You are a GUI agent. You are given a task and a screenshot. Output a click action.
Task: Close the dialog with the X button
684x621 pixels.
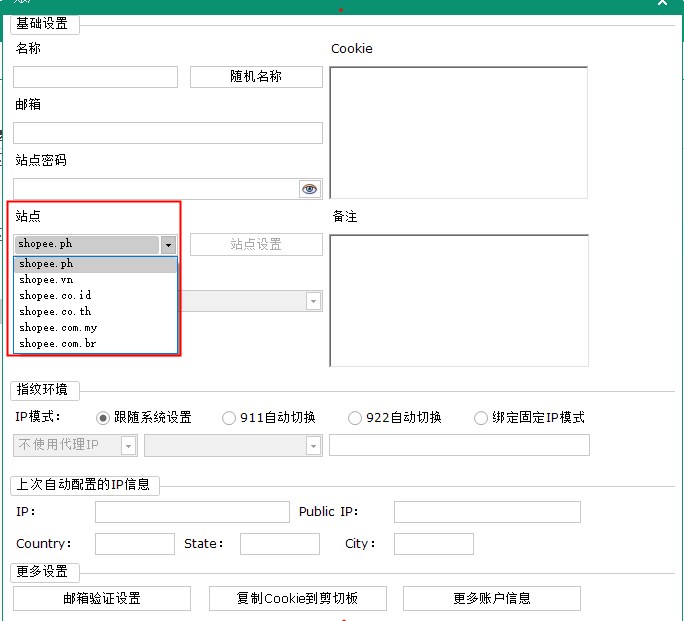click(x=663, y=3)
